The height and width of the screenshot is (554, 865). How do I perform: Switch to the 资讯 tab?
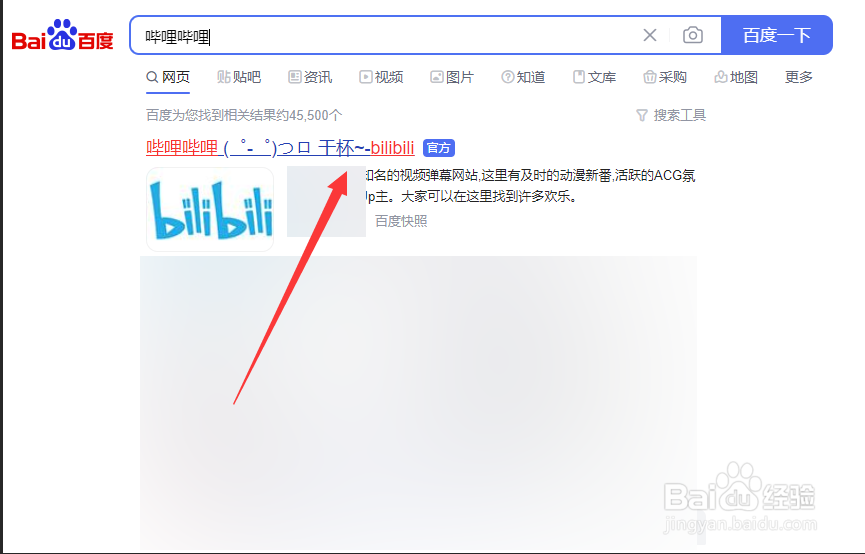[310, 77]
